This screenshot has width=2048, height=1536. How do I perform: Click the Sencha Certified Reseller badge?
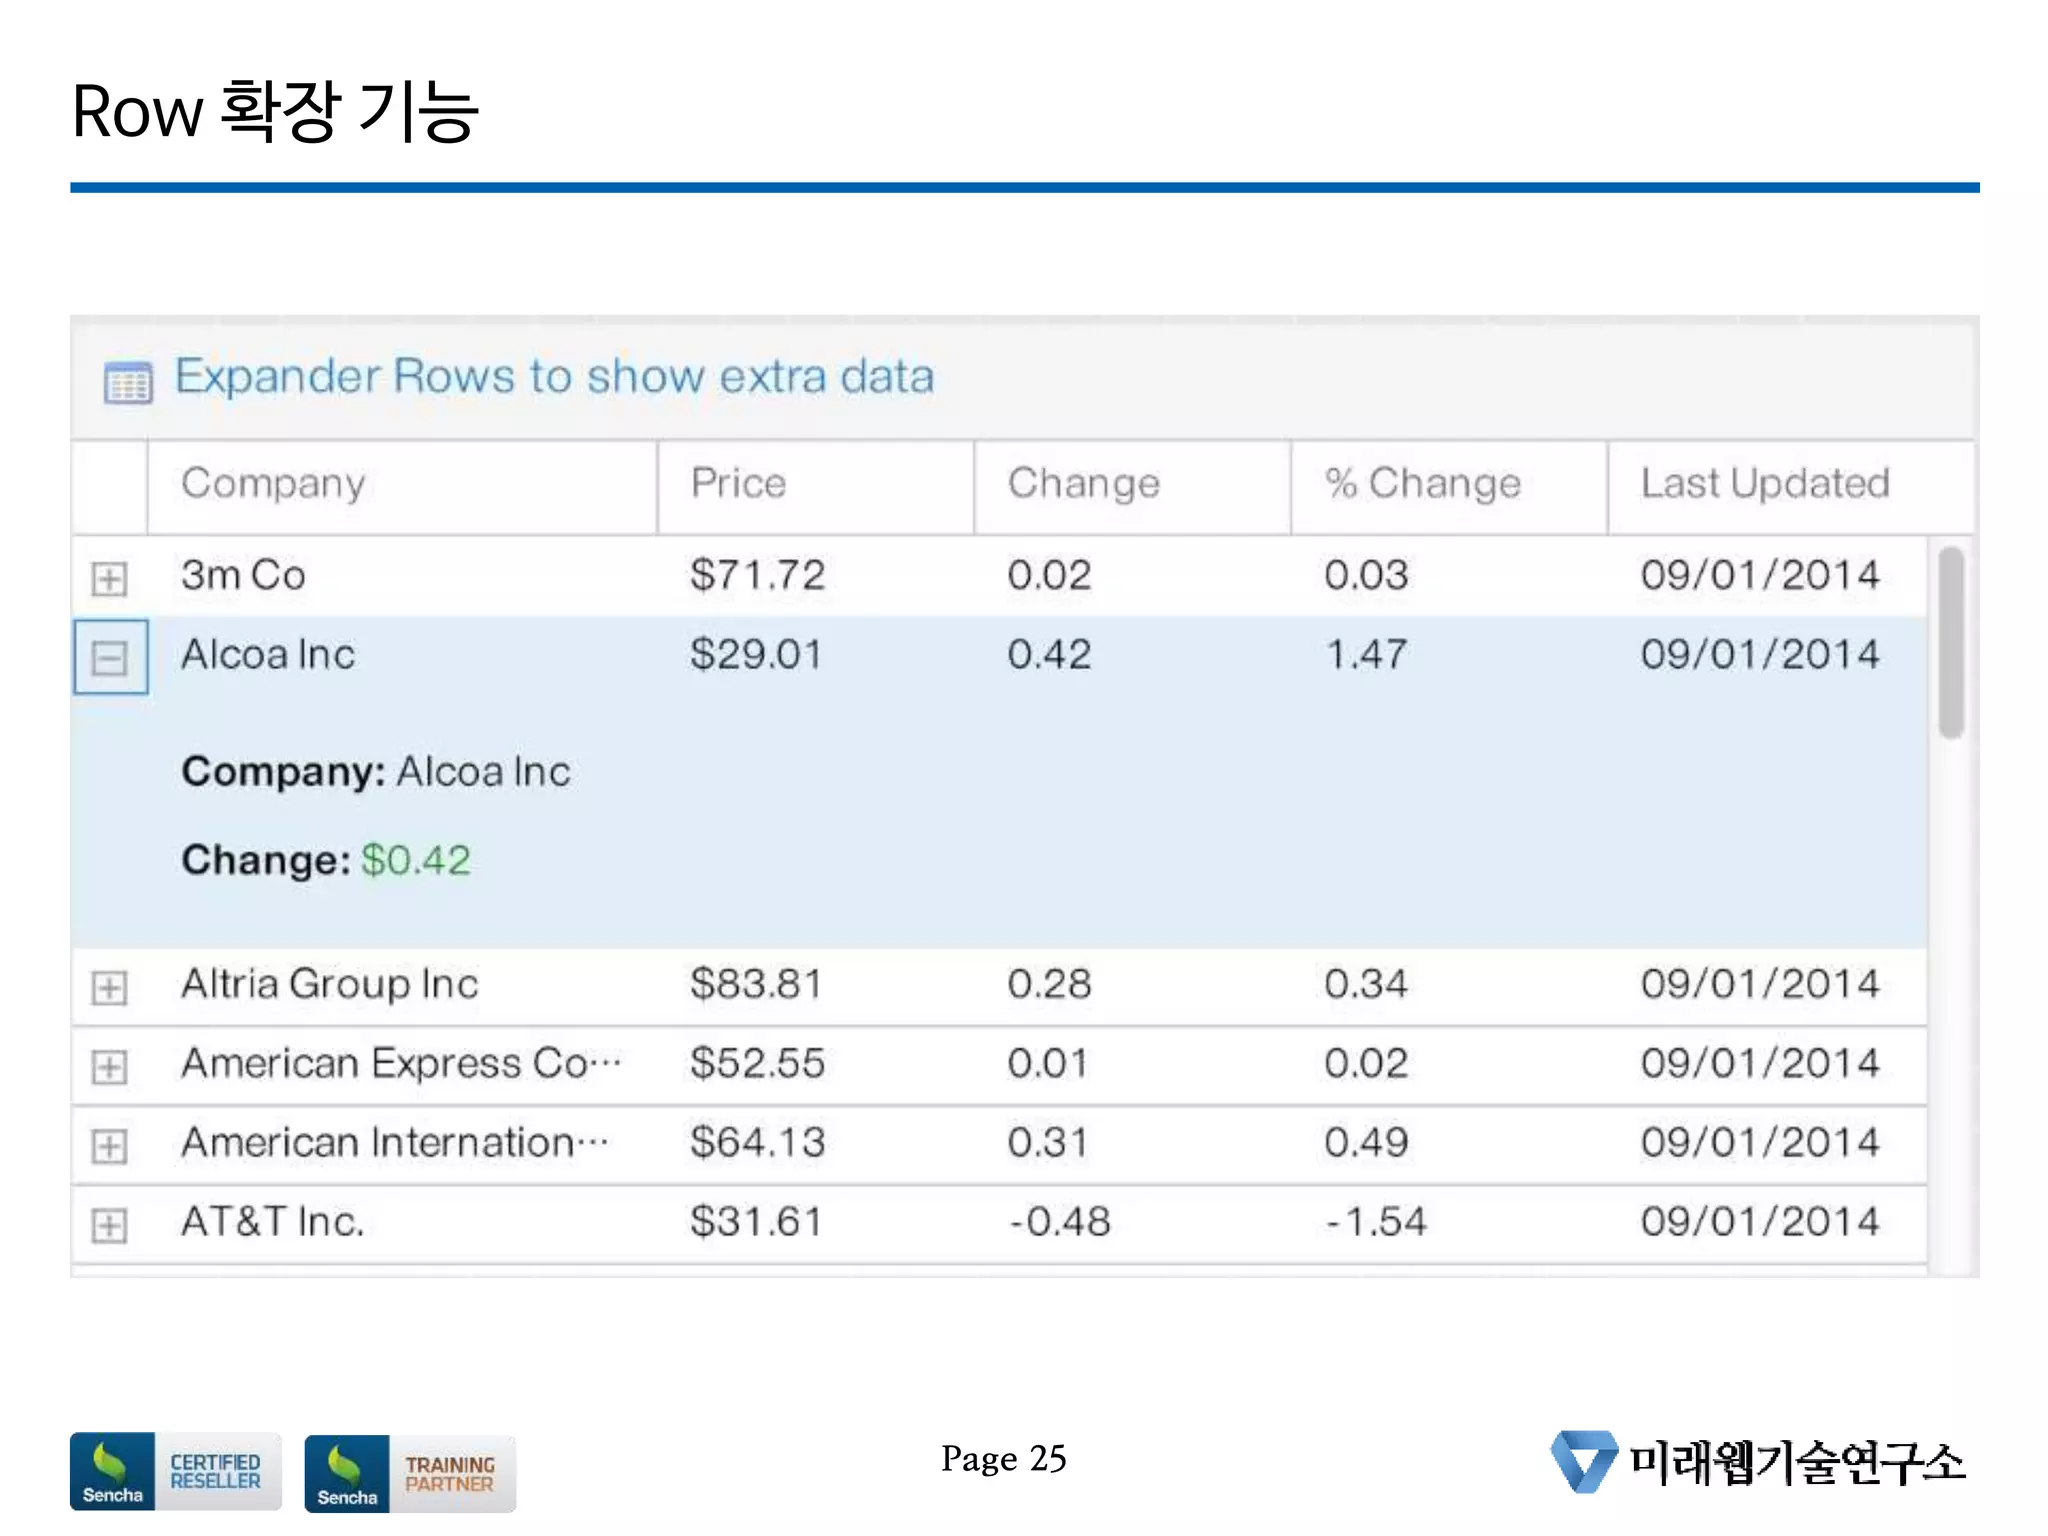coord(175,1471)
